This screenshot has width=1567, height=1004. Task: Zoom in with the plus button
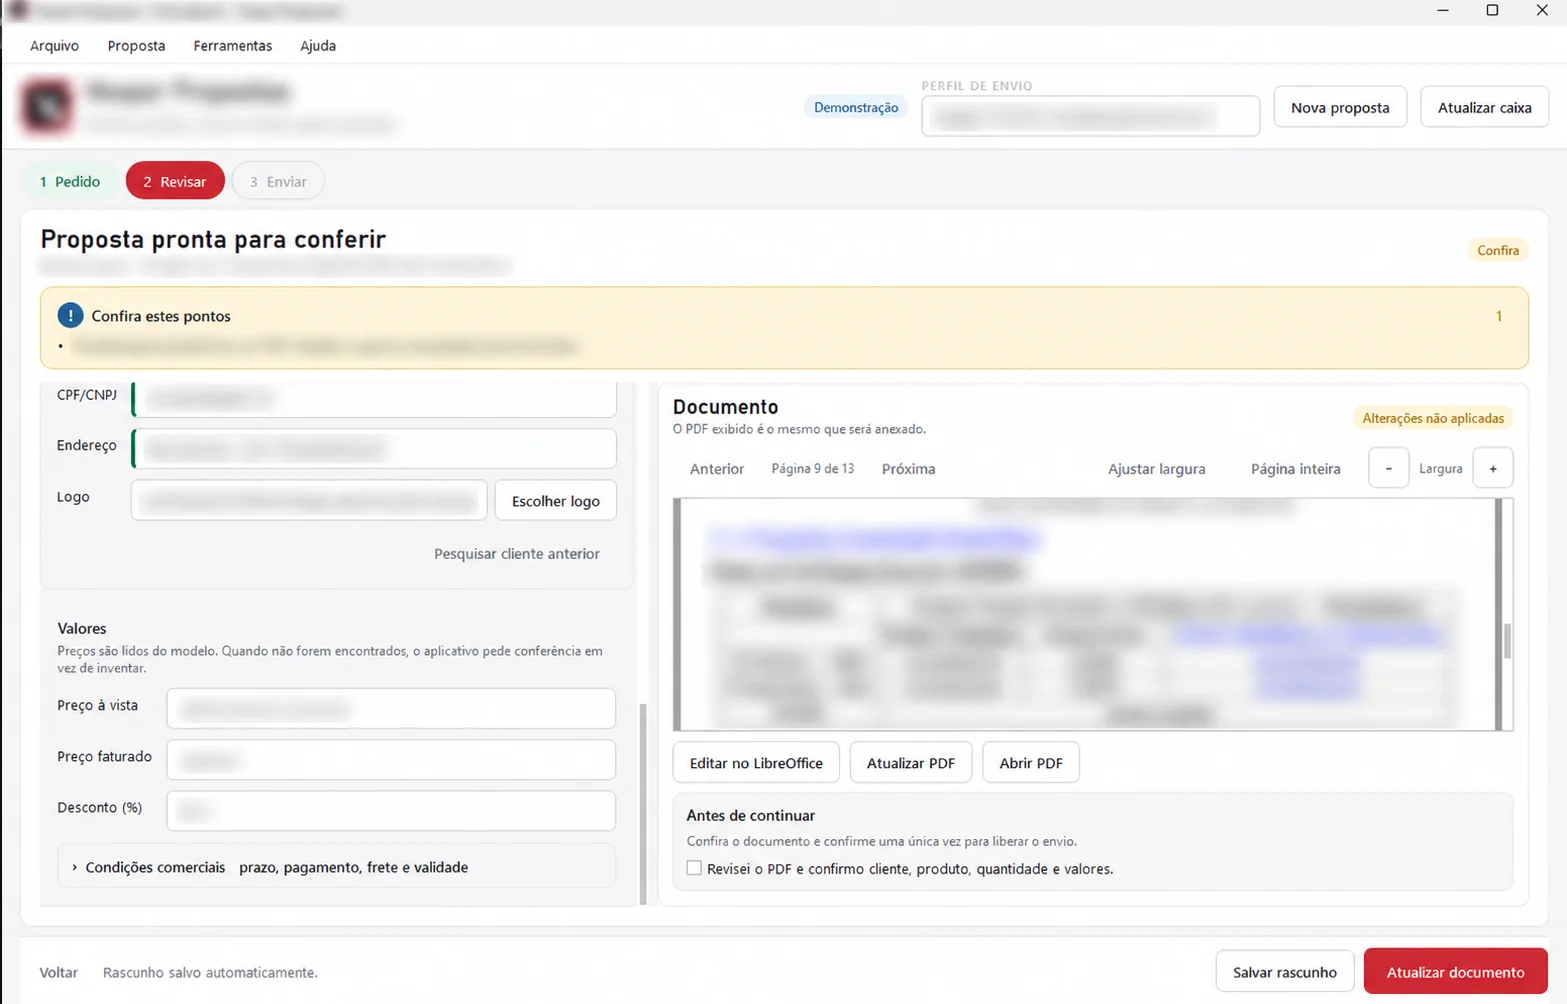click(1493, 468)
